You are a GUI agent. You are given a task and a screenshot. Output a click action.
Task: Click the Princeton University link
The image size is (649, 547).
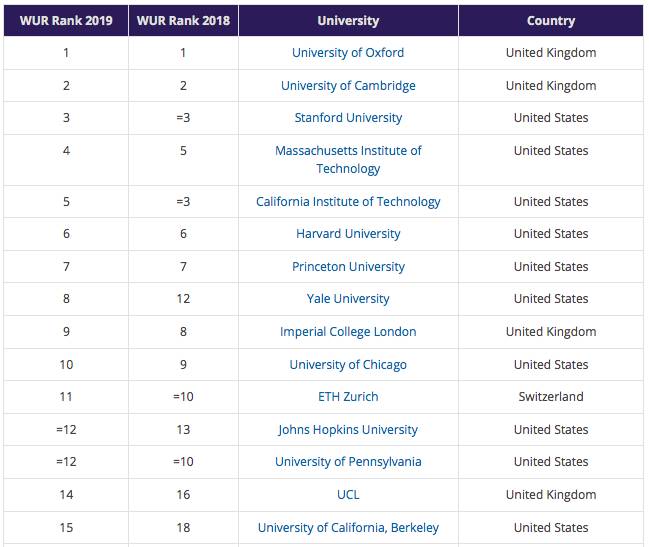coord(348,267)
